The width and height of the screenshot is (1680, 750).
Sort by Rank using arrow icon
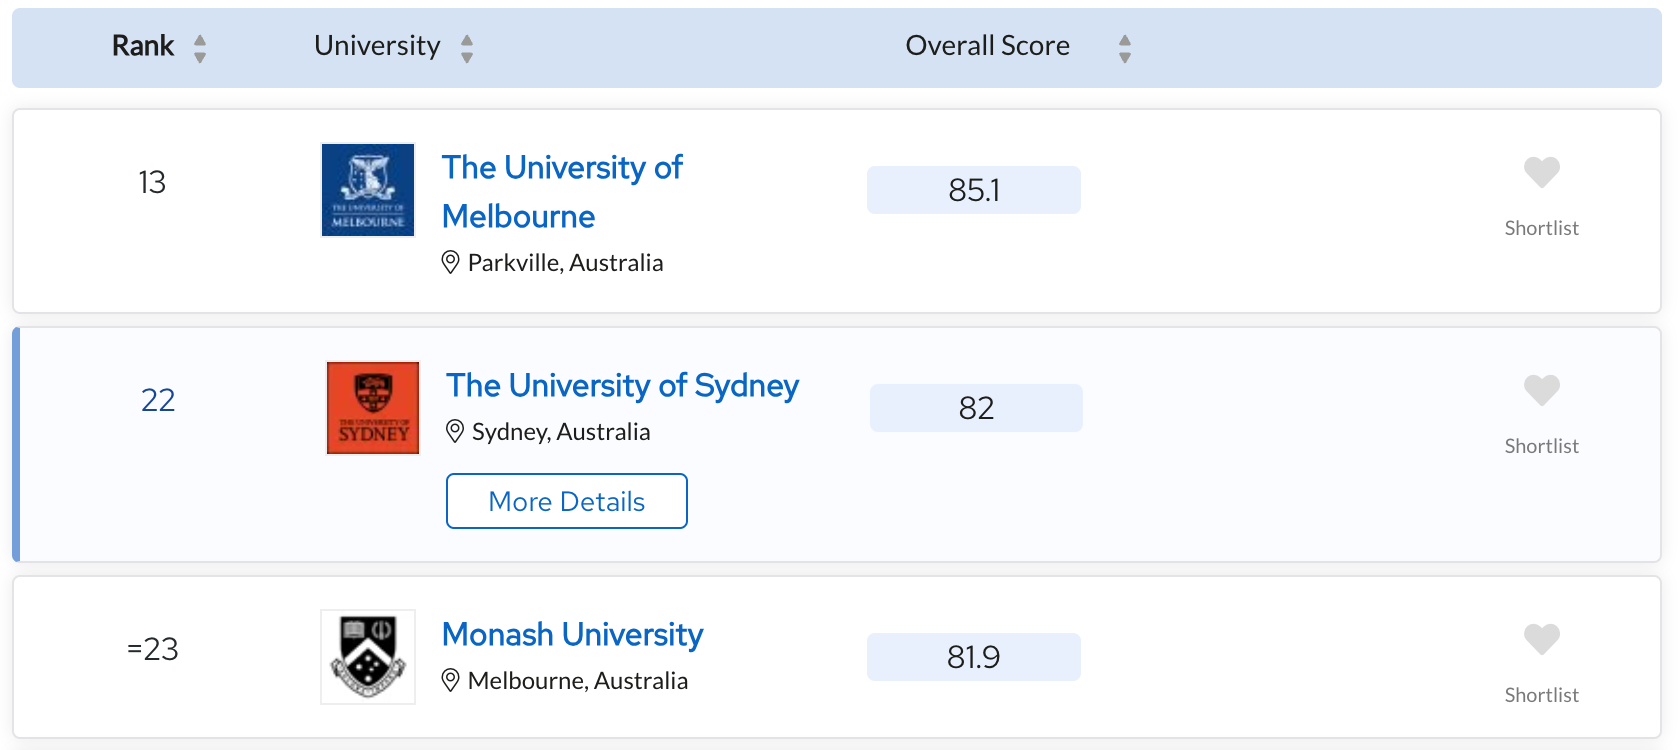click(200, 48)
